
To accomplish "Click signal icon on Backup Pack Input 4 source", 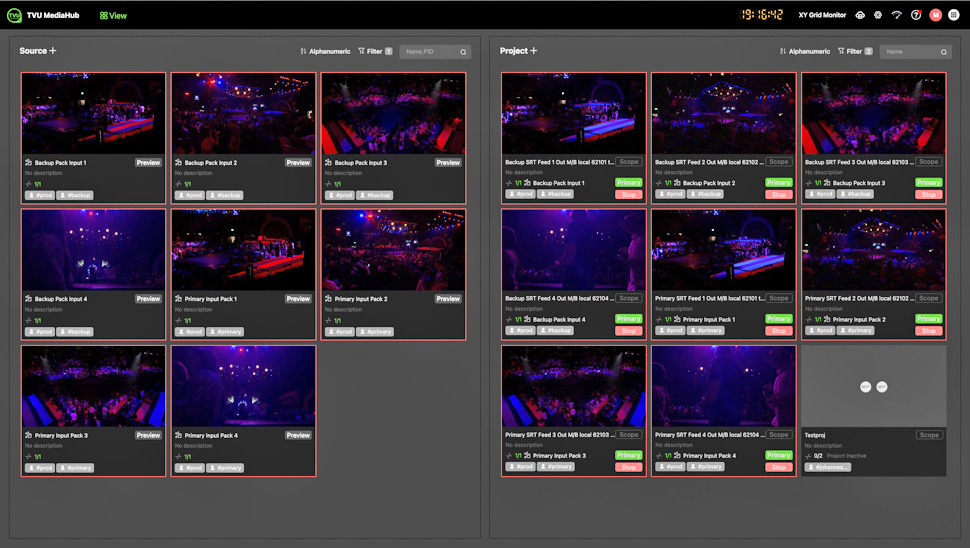I will 28,320.
